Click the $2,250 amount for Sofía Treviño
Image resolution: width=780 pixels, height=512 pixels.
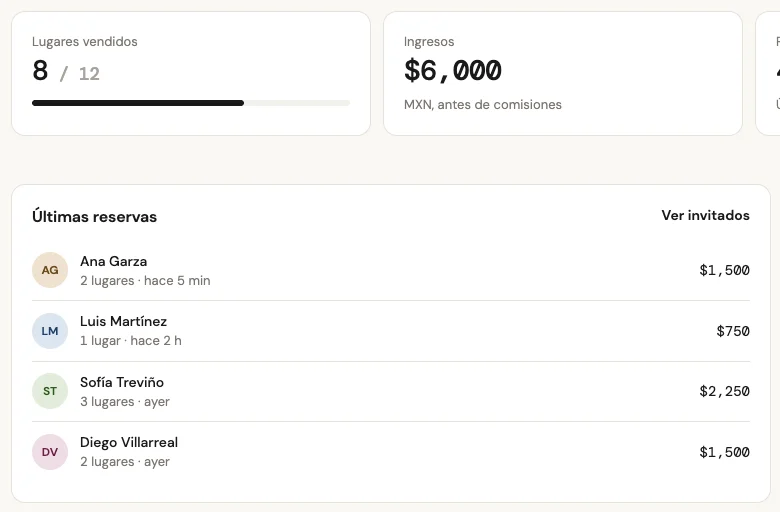click(x=724, y=391)
